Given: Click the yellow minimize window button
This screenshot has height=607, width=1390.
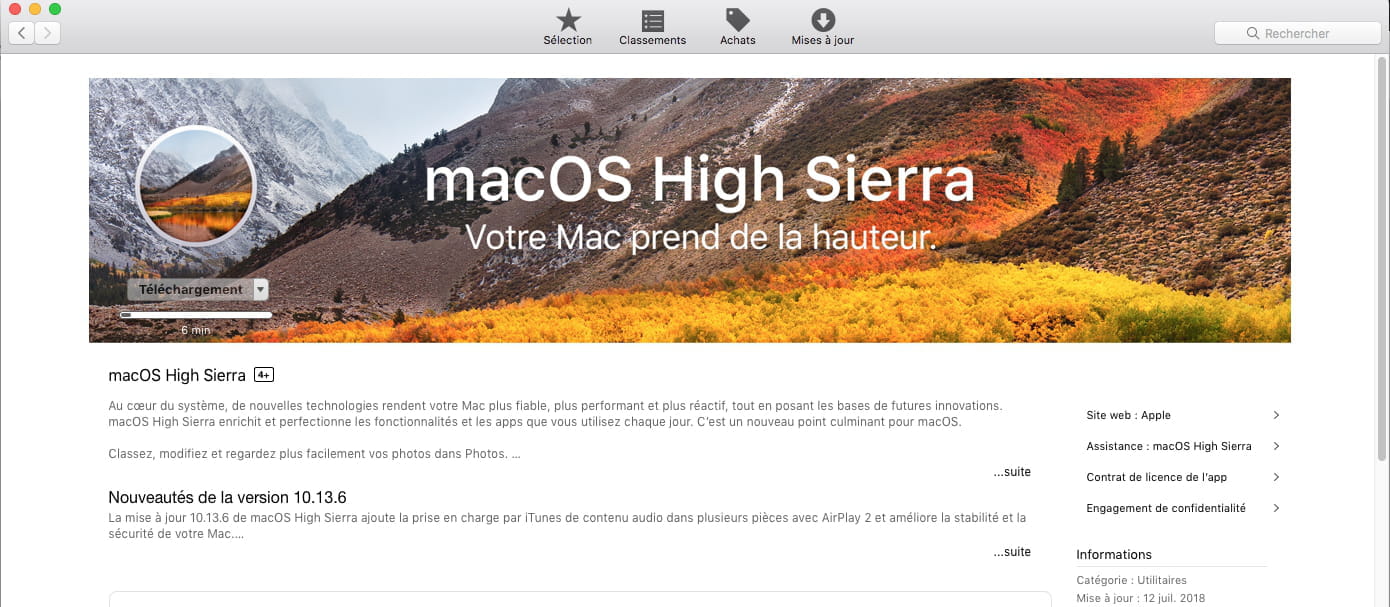Looking at the screenshot, I should (x=35, y=9).
